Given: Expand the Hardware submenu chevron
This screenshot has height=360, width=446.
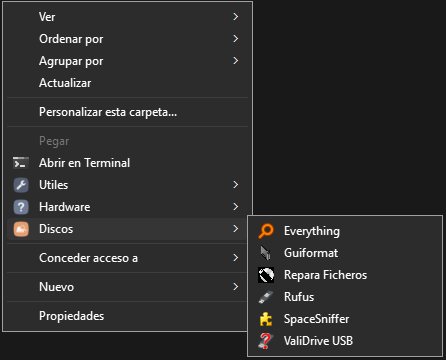Looking at the screenshot, I should tap(236, 207).
